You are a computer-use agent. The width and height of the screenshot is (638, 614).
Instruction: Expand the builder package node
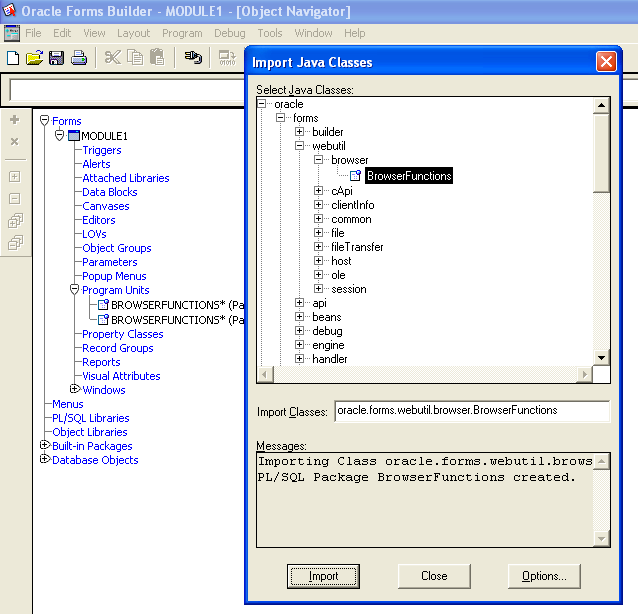pyautogui.click(x=300, y=132)
